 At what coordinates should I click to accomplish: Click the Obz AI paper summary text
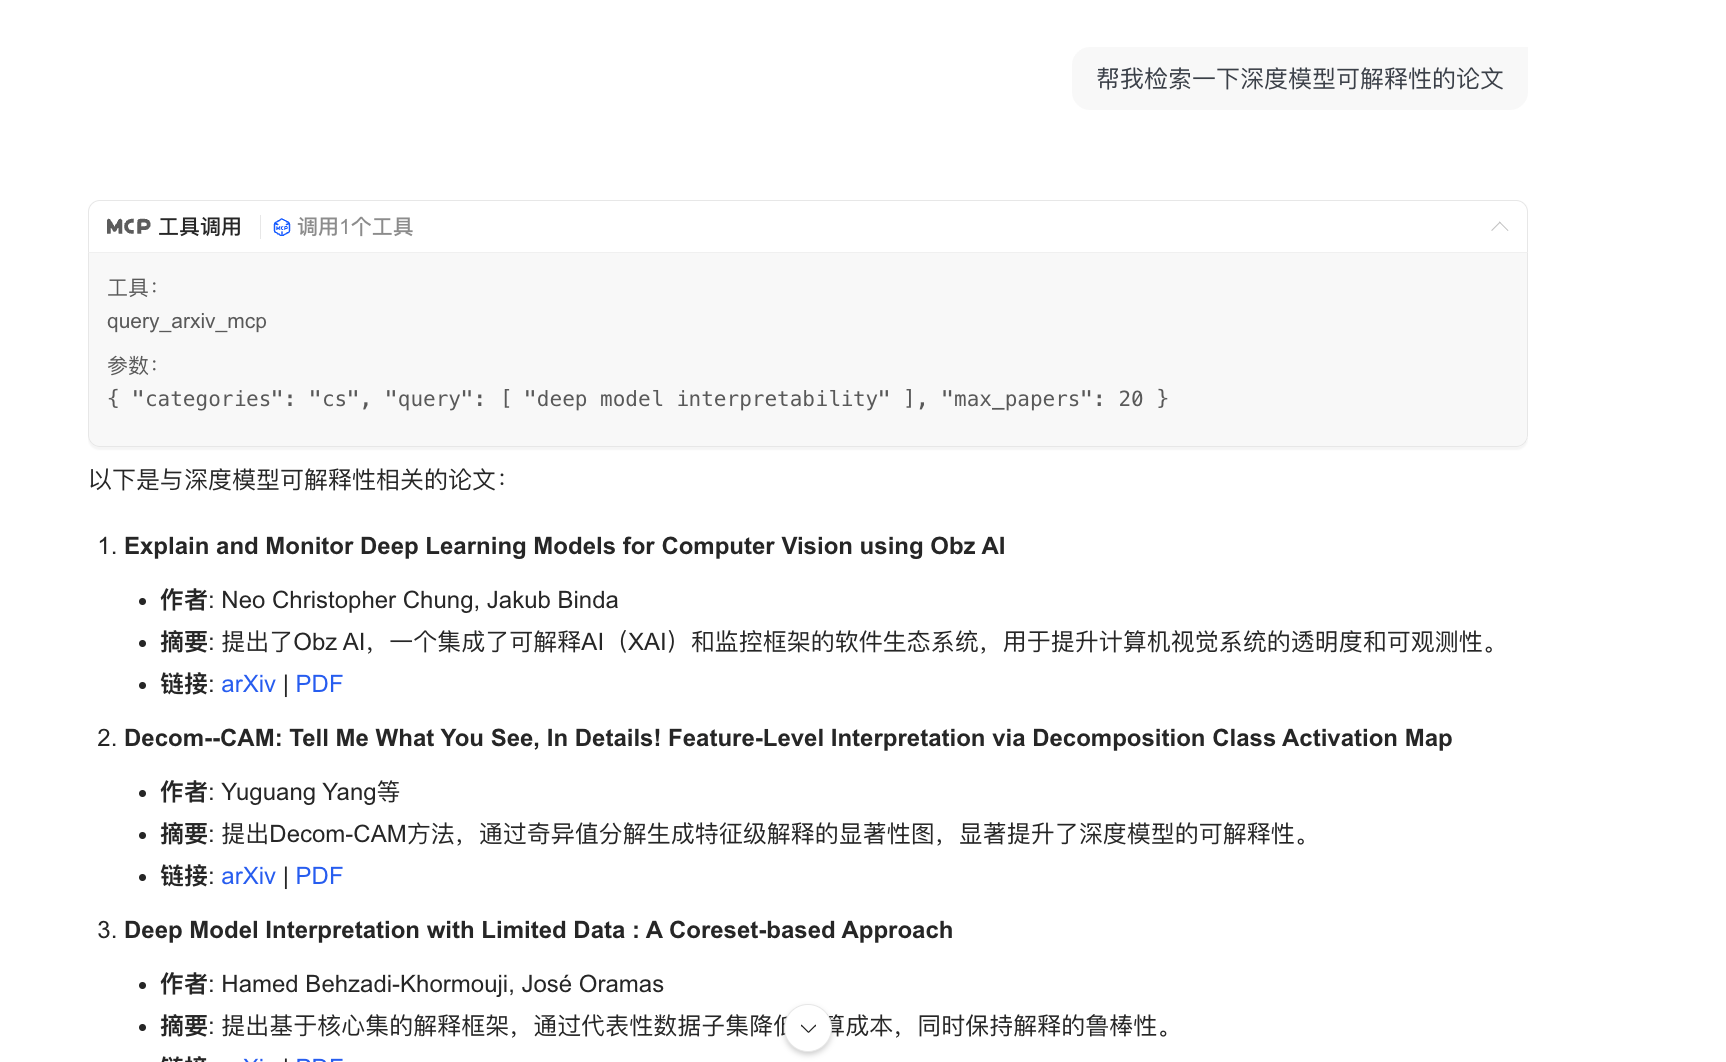[860, 642]
